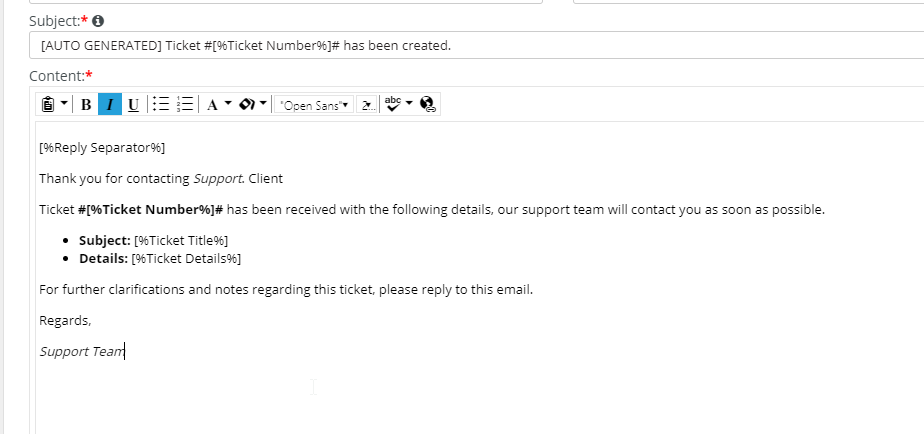Expand the background color dropdown arrow

tap(263, 104)
